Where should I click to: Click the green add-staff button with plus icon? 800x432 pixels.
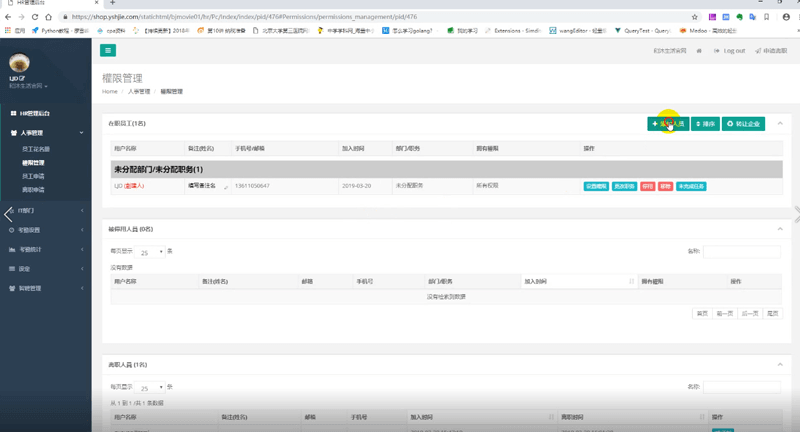coord(668,123)
